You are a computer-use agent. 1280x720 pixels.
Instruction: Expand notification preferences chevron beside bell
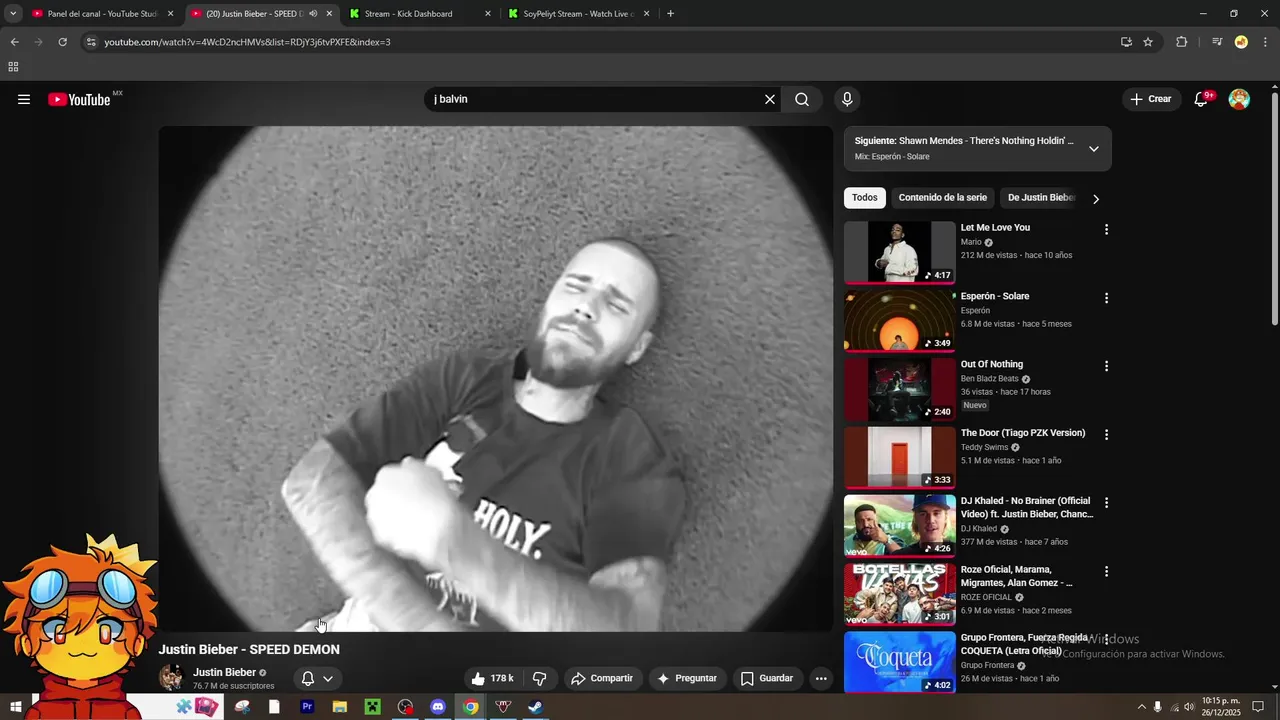[x=328, y=678]
